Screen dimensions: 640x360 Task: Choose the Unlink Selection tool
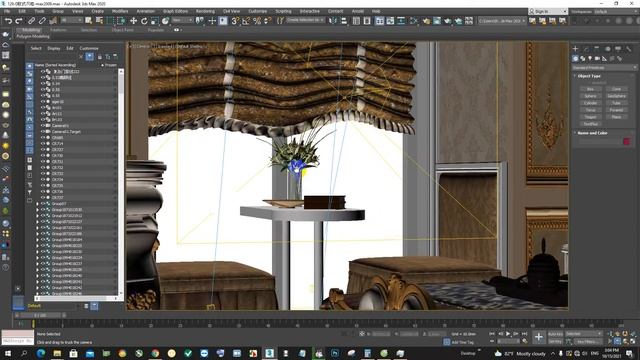(x=42, y=21)
